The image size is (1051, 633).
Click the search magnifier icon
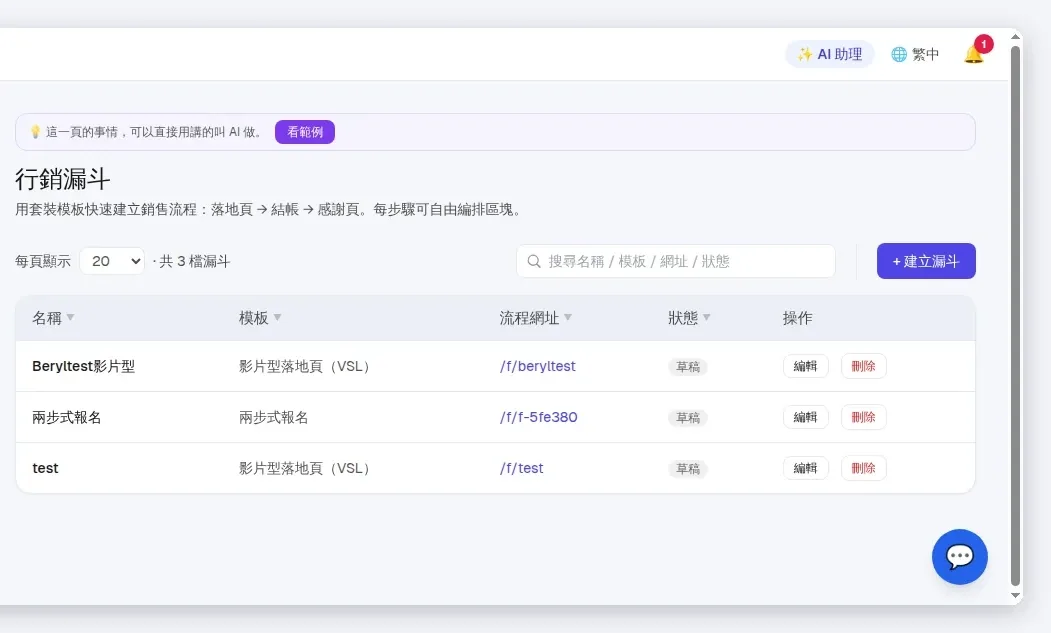(x=534, y=261)
